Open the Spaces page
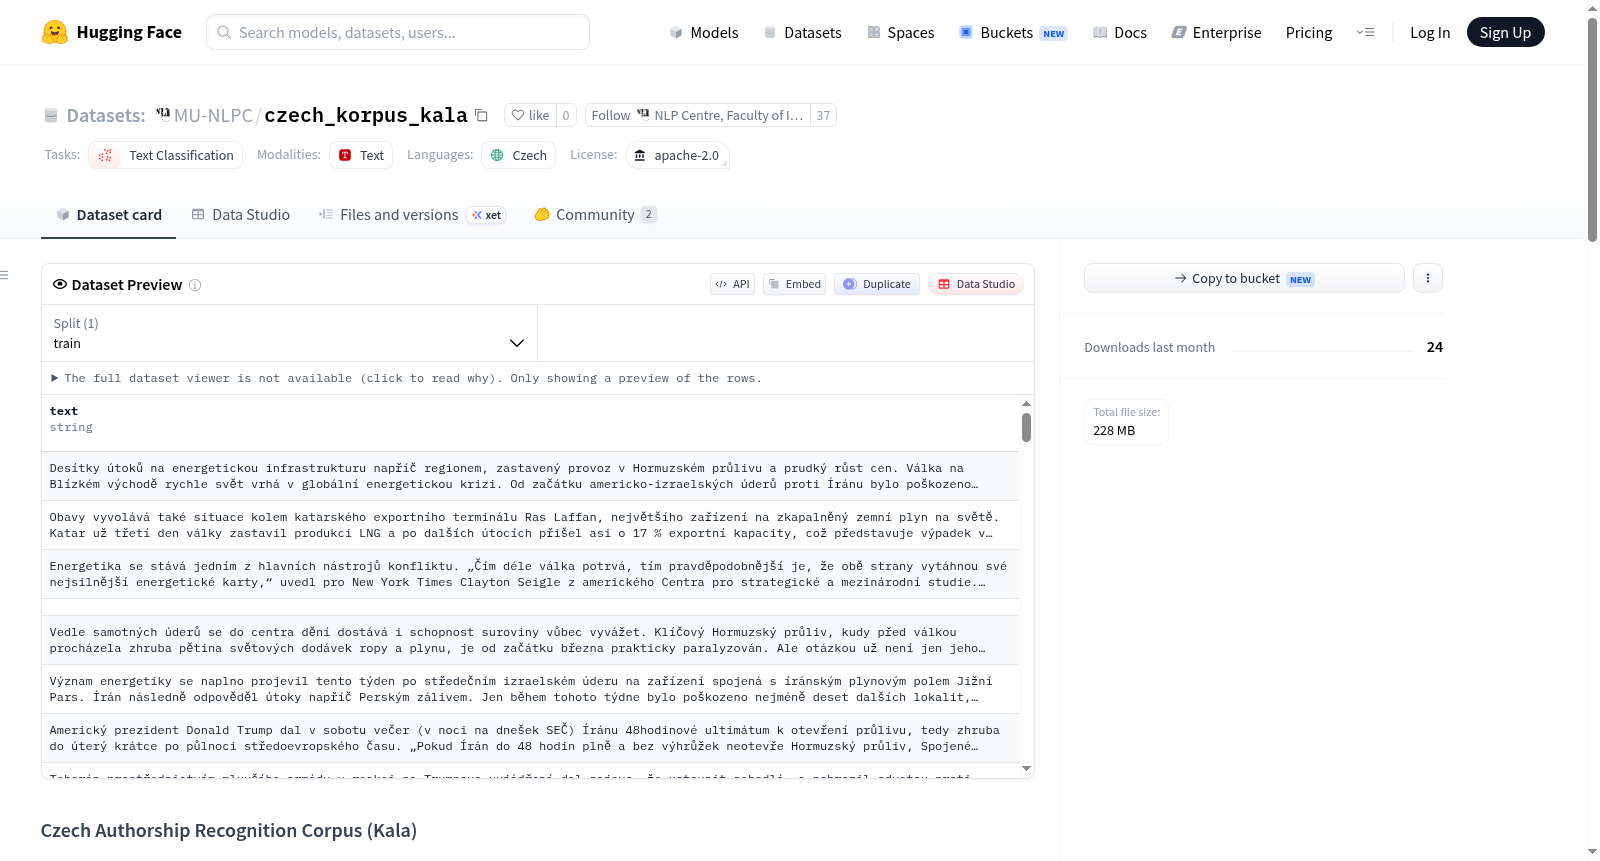 [x=900, y=33]
